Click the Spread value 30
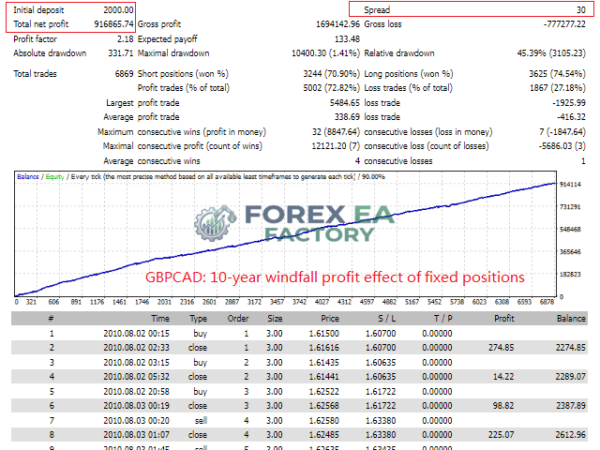 581,10
